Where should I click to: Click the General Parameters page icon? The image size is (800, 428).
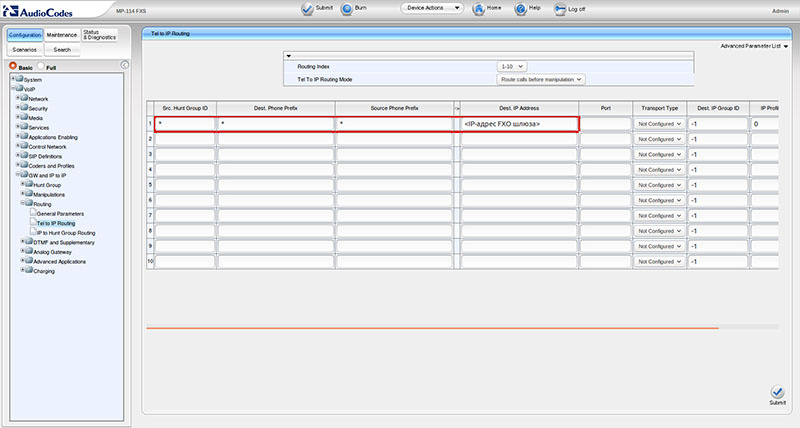[x=33, y=213]
